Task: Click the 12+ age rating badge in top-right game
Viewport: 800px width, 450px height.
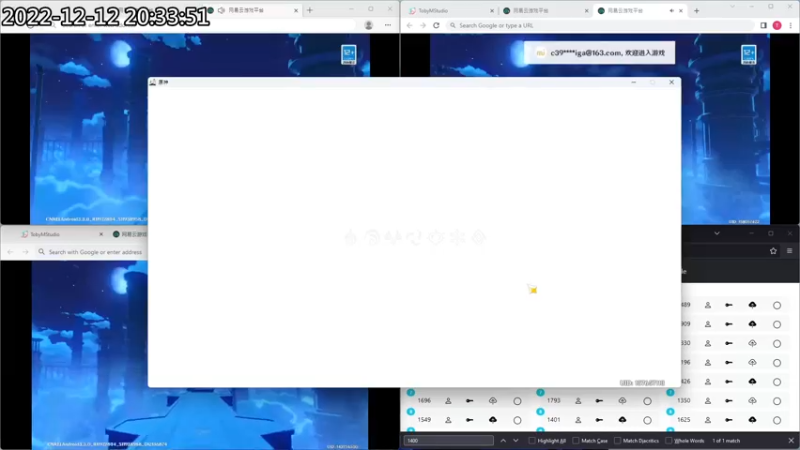Action: [748, 55]
